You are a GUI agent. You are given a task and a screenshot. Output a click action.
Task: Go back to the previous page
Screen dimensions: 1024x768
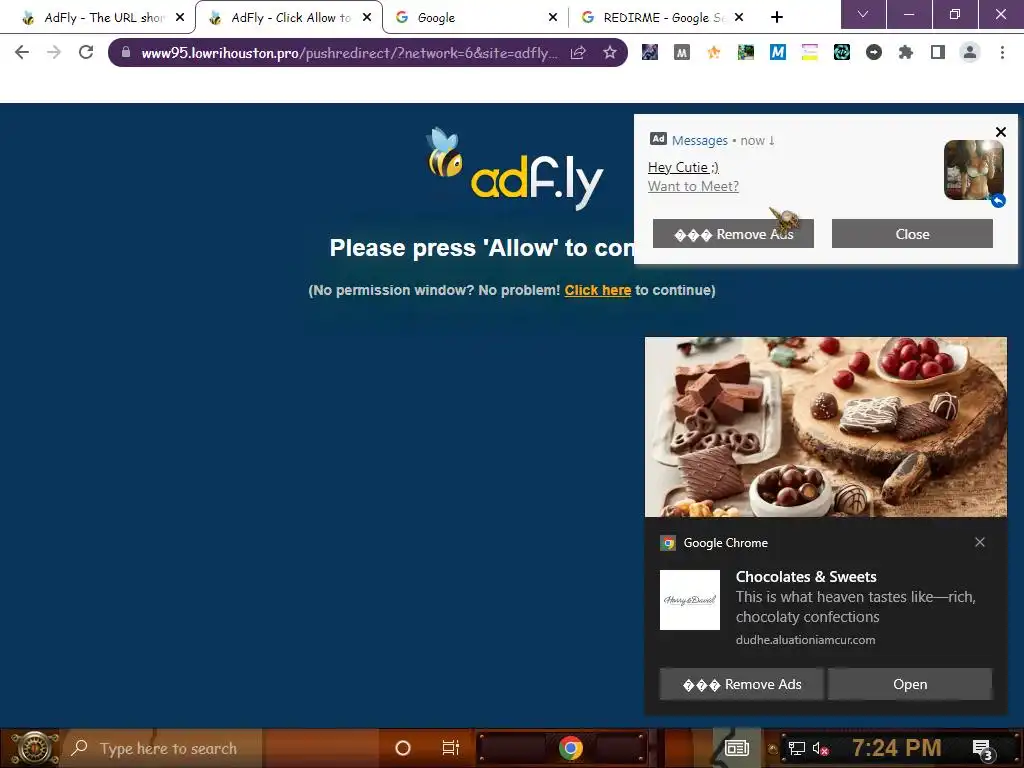22,52
